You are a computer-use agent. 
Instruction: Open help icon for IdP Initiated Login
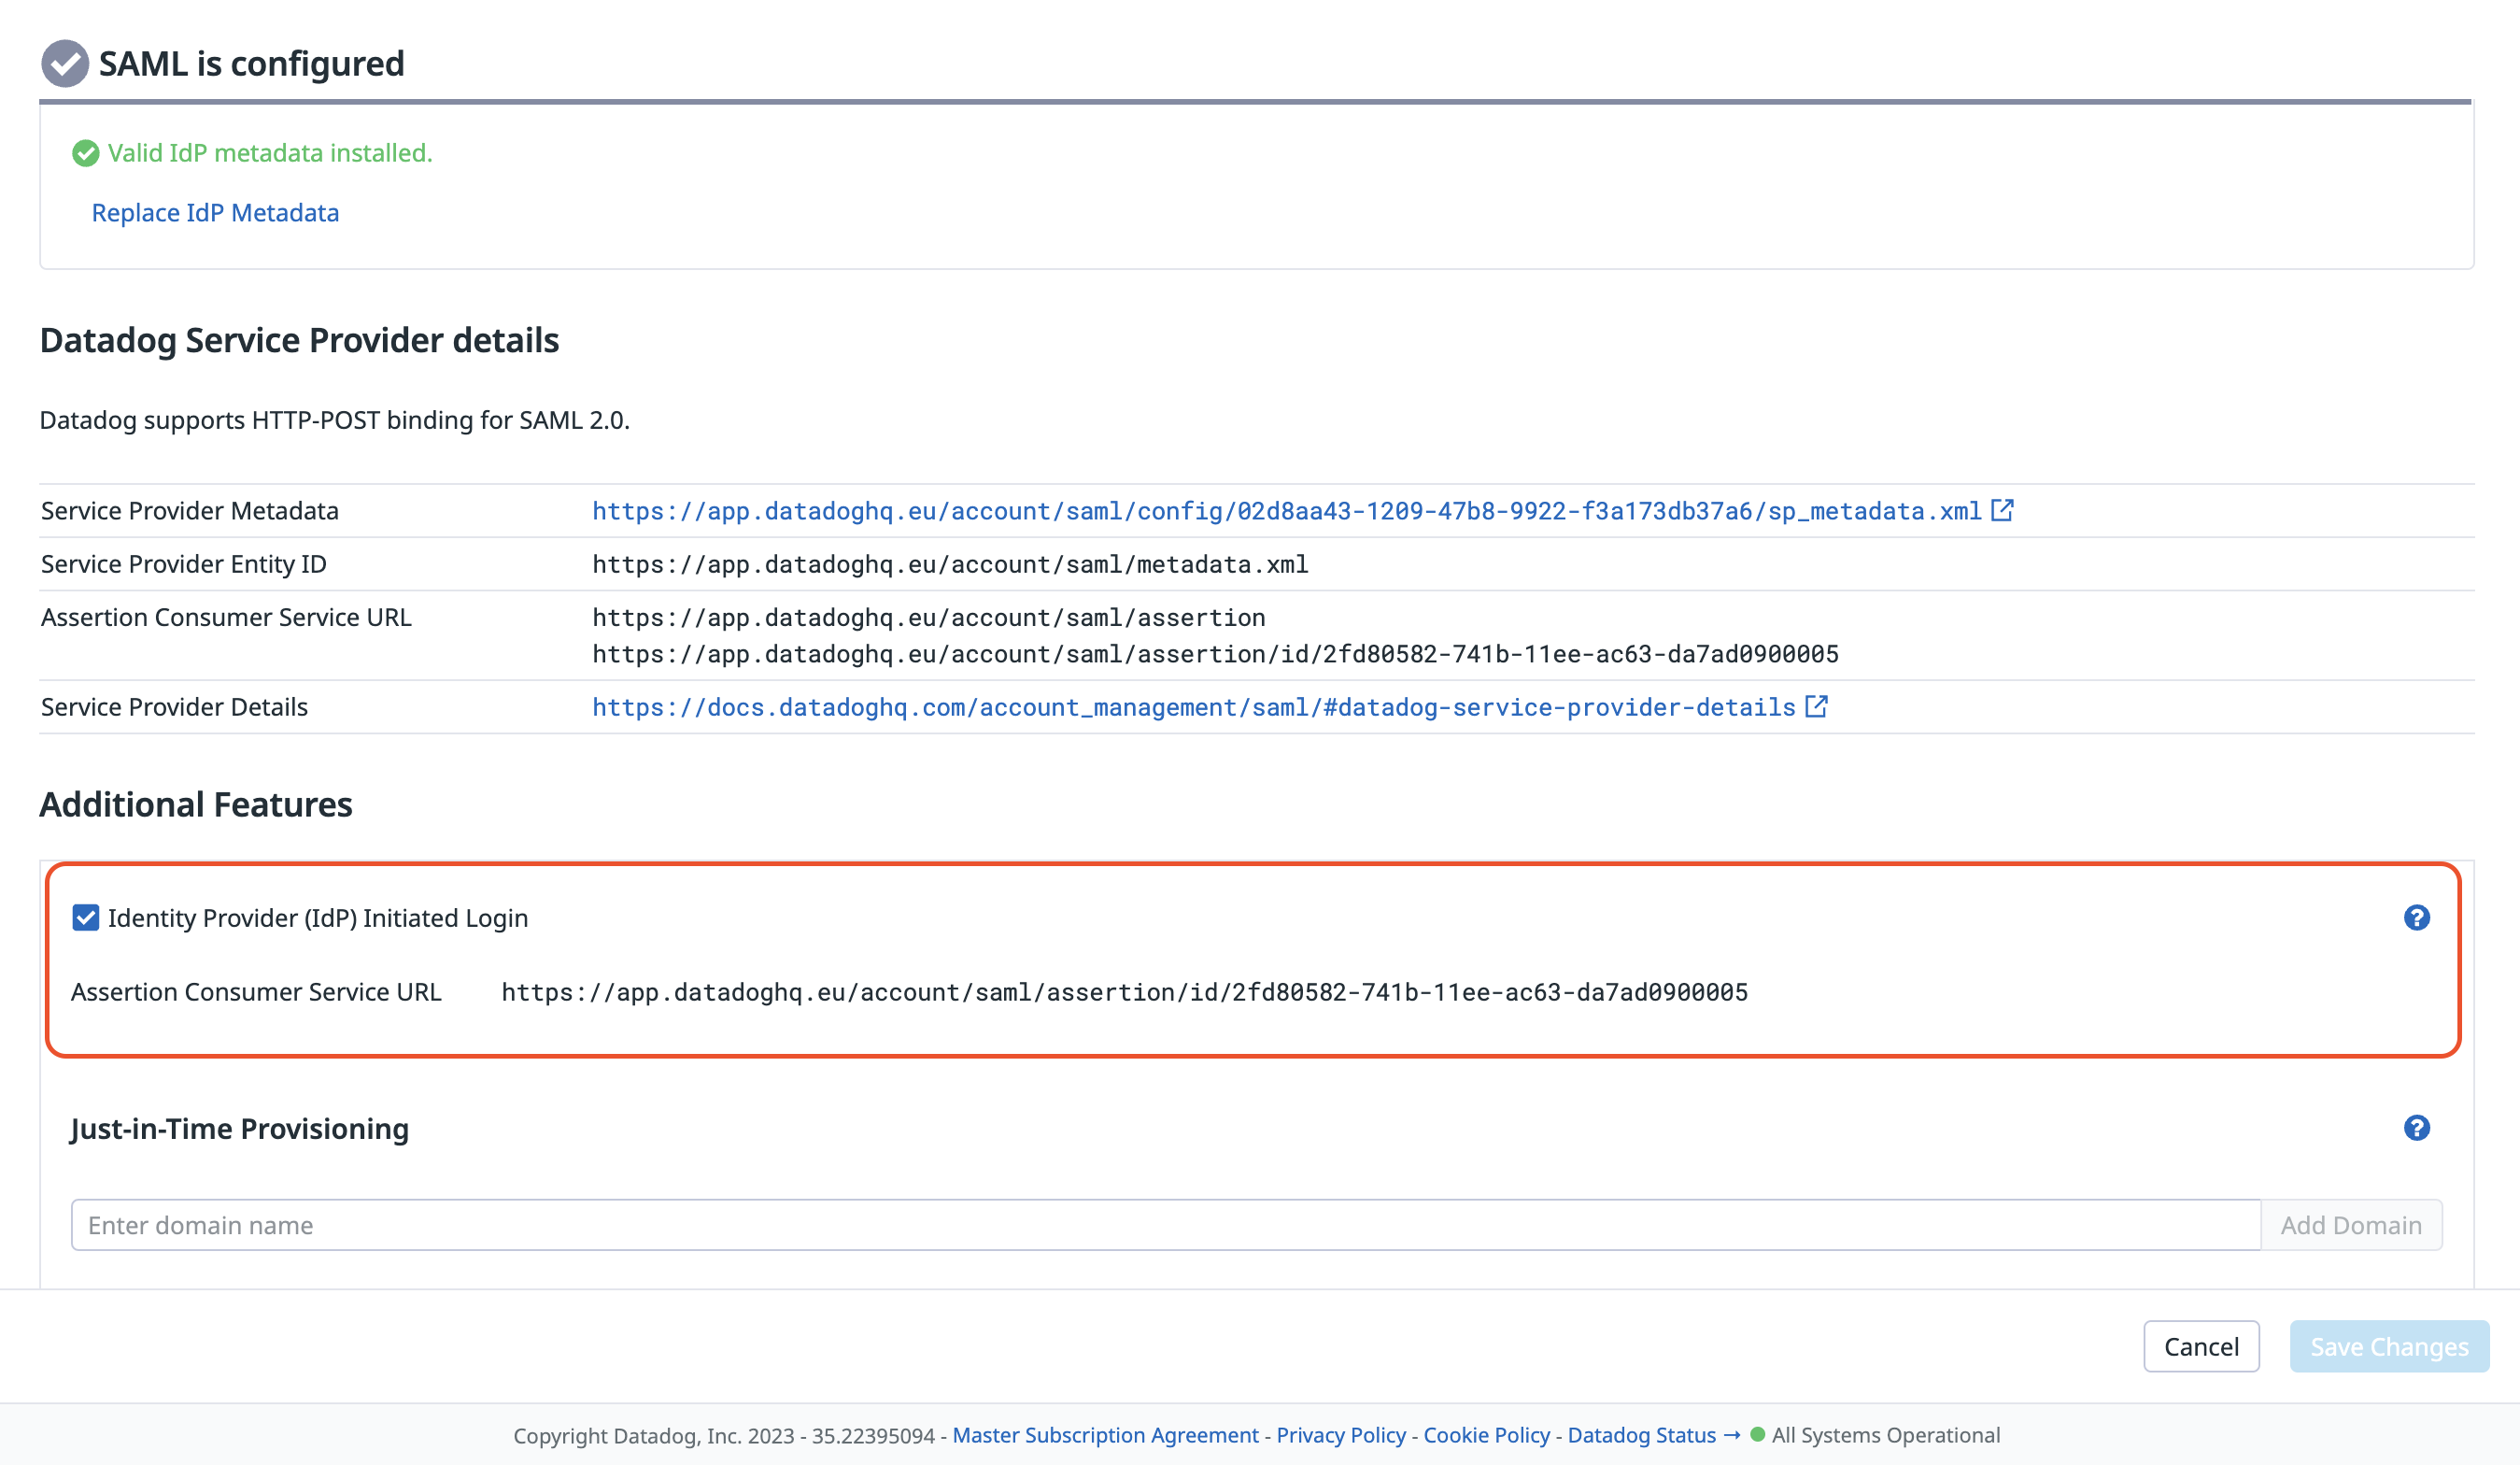coord(2416,917)
